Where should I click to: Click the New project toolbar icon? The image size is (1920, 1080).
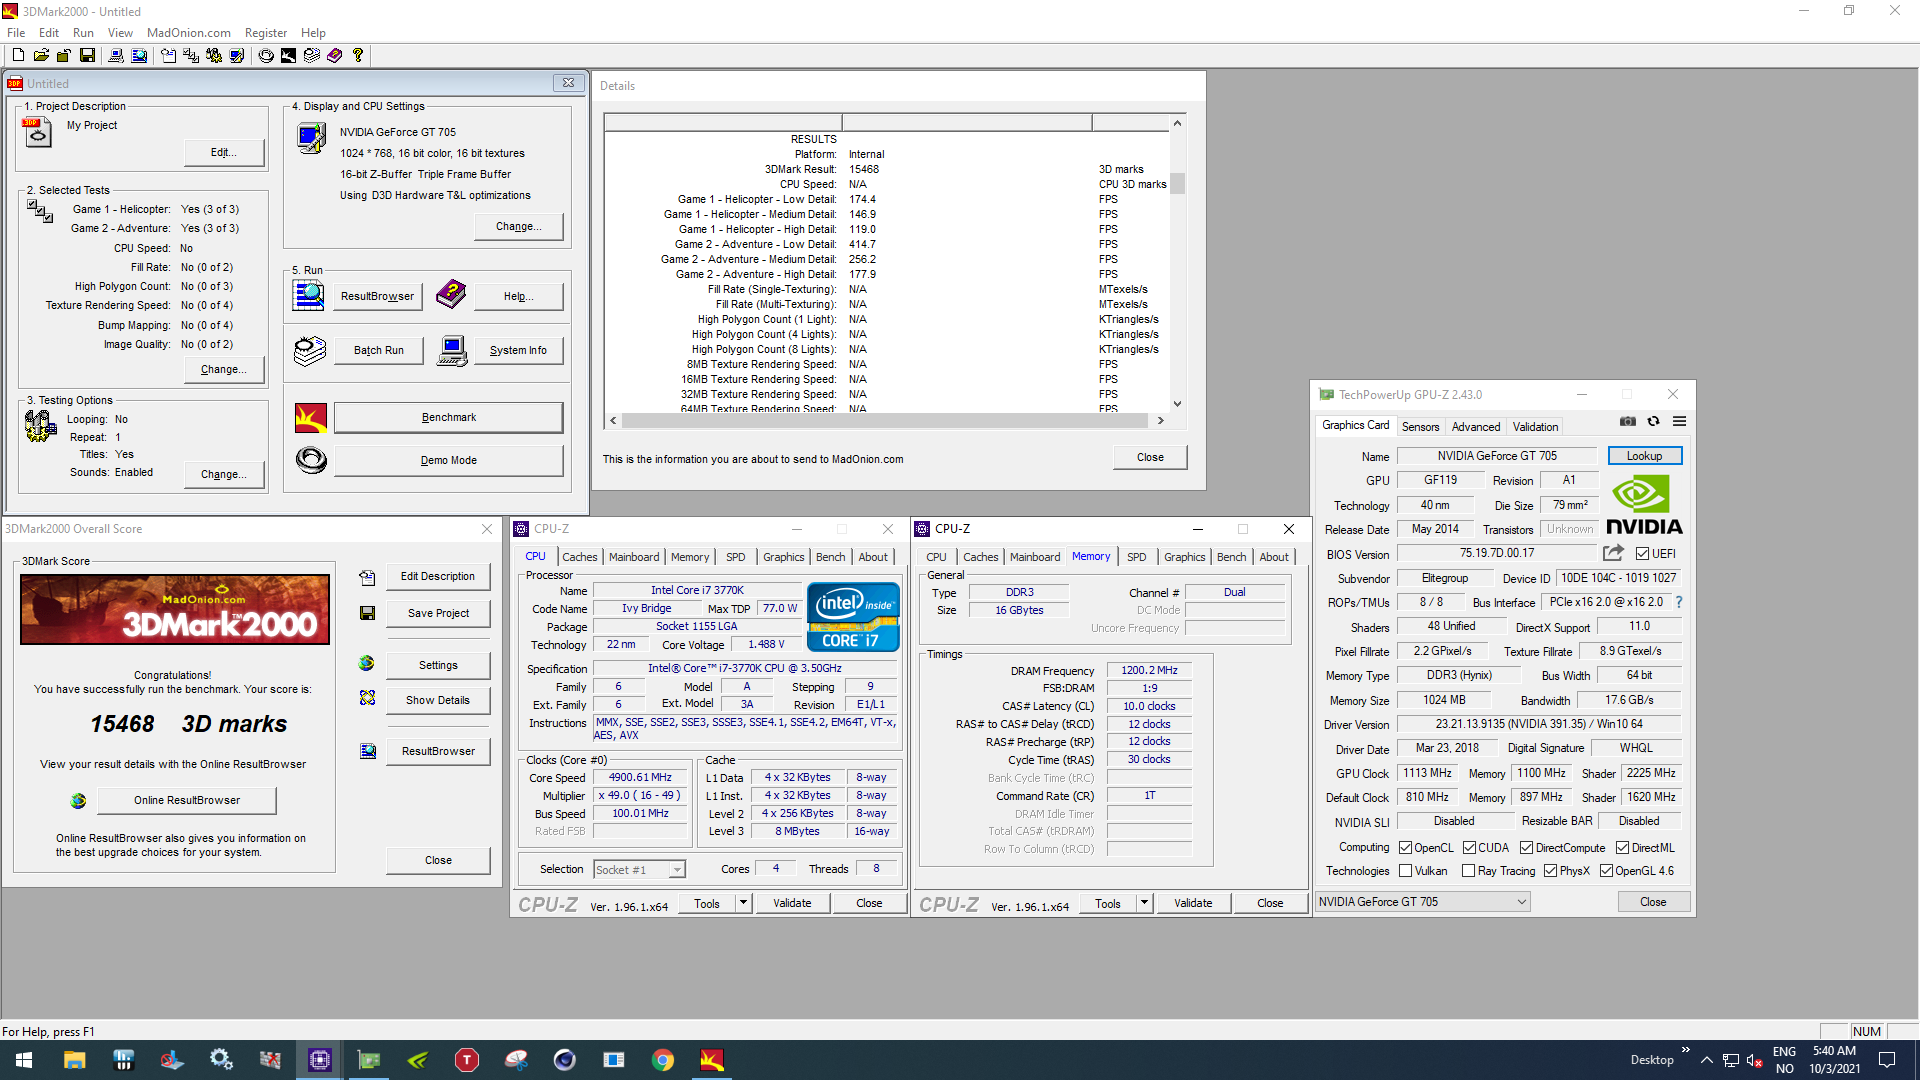pos(18,56)
